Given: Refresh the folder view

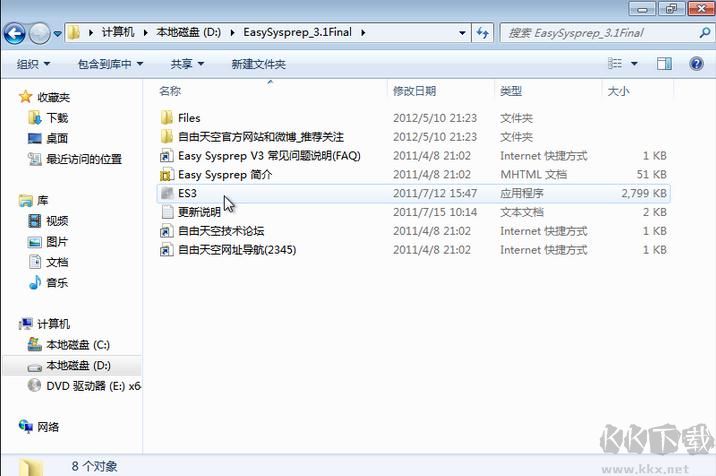Looking at the screenshot, I should coord(483,33).
